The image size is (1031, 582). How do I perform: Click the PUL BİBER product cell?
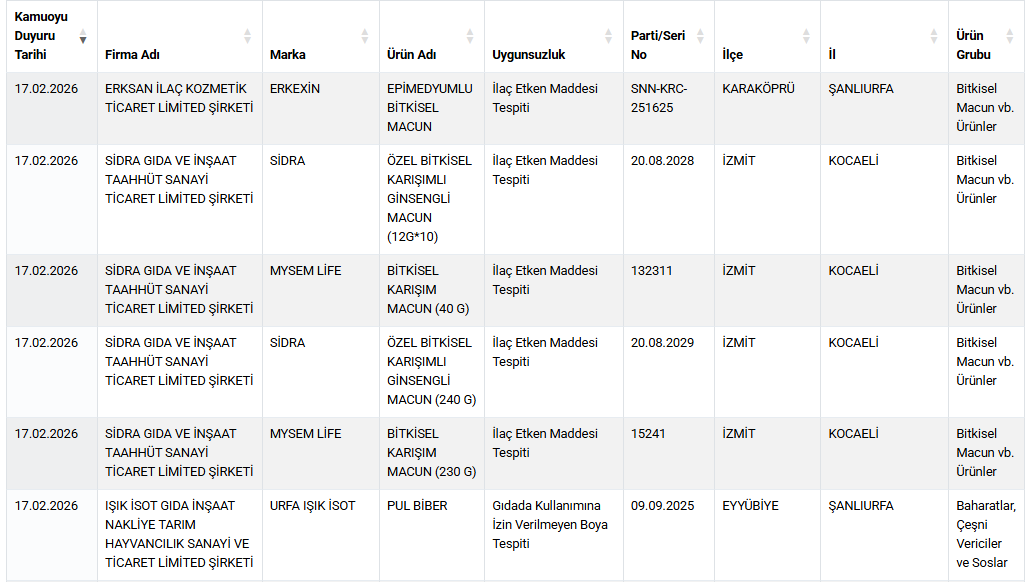(x=417, y=506)
